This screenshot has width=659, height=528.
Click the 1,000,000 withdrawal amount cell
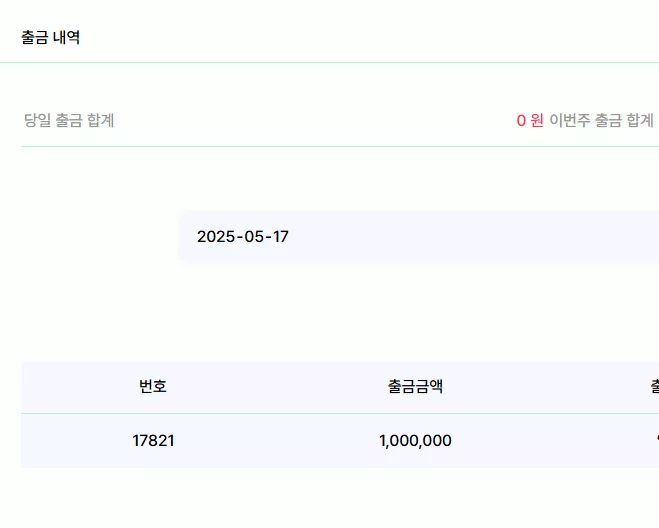click(415, 441)
